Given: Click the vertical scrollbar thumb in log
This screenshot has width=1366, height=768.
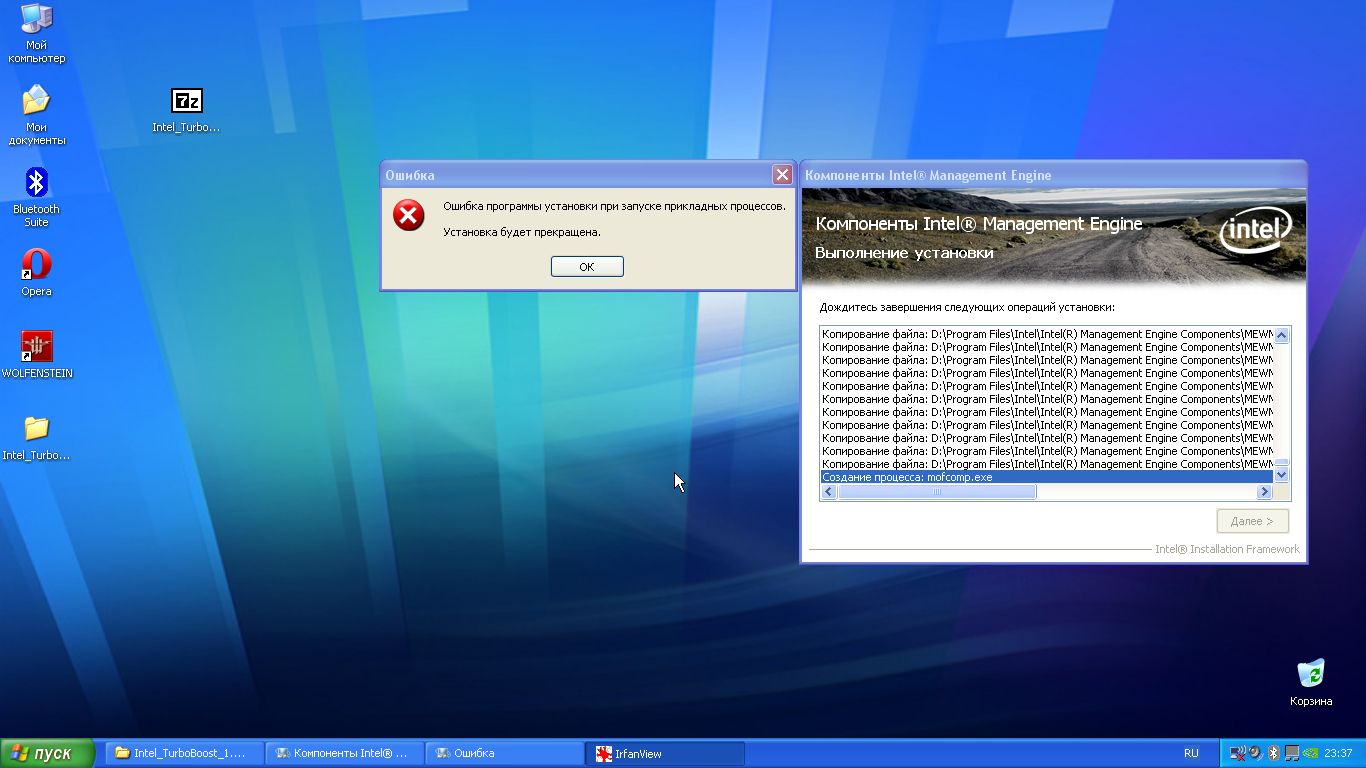Looking at the screenshot, I should point(1281,462).
